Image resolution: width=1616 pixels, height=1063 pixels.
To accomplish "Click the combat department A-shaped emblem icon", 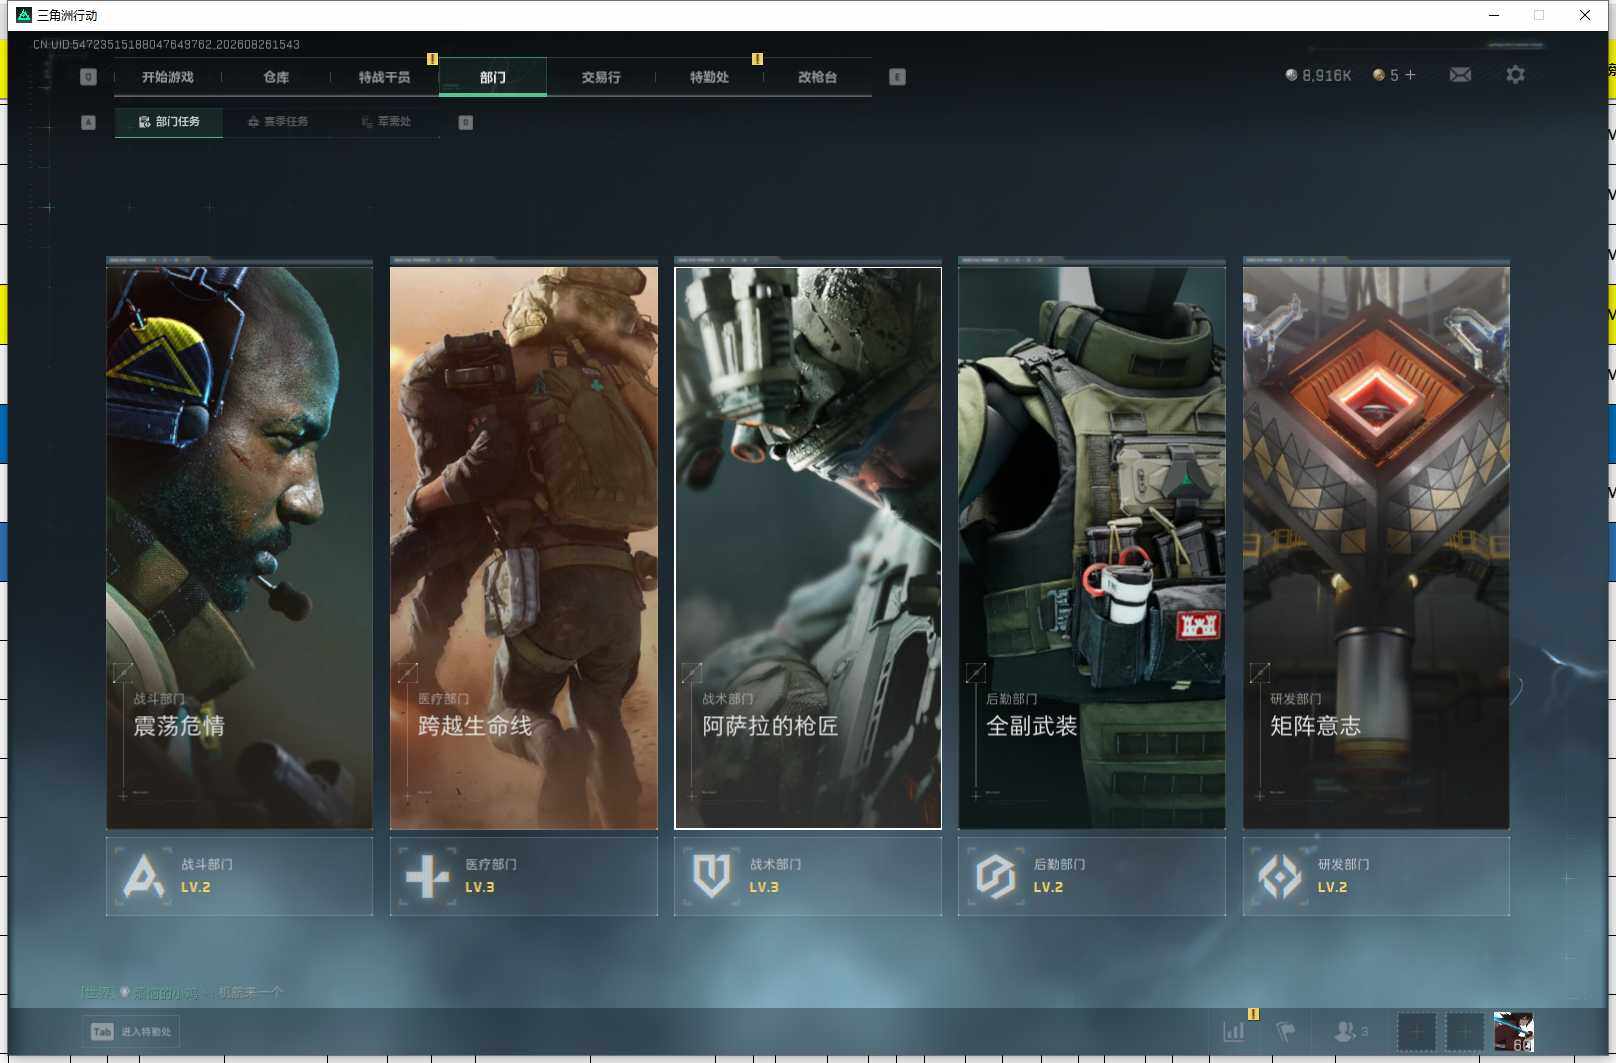I will point(143,876).
